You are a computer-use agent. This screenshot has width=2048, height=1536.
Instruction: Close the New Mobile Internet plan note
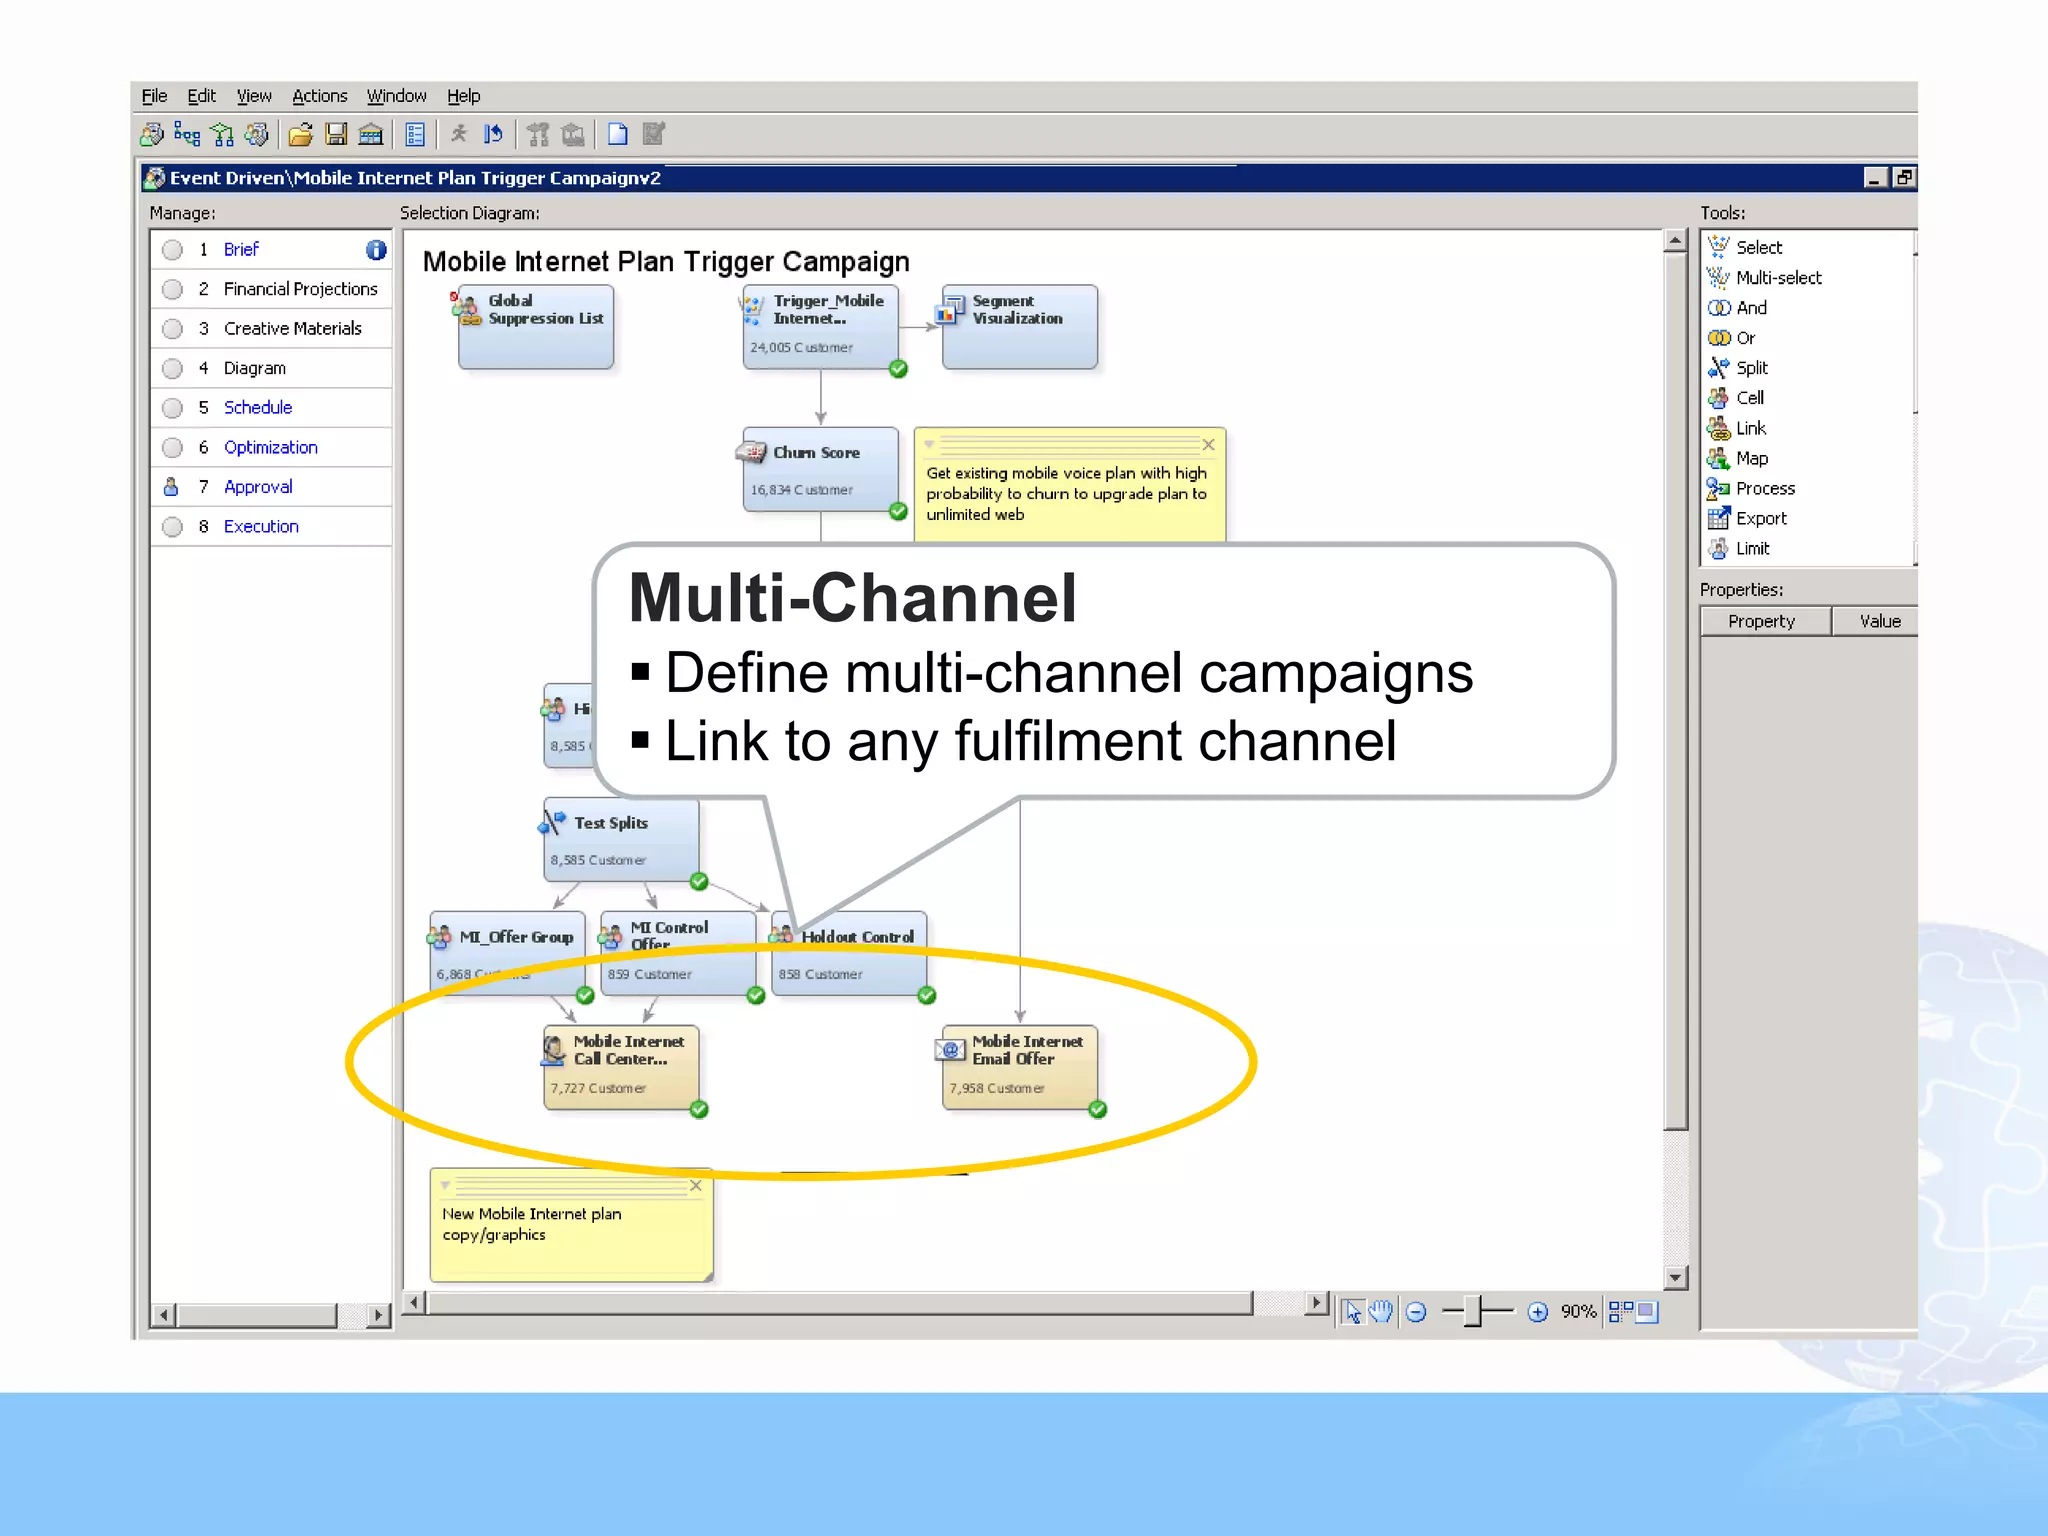pyautogui.click(x=696, y=1185)
